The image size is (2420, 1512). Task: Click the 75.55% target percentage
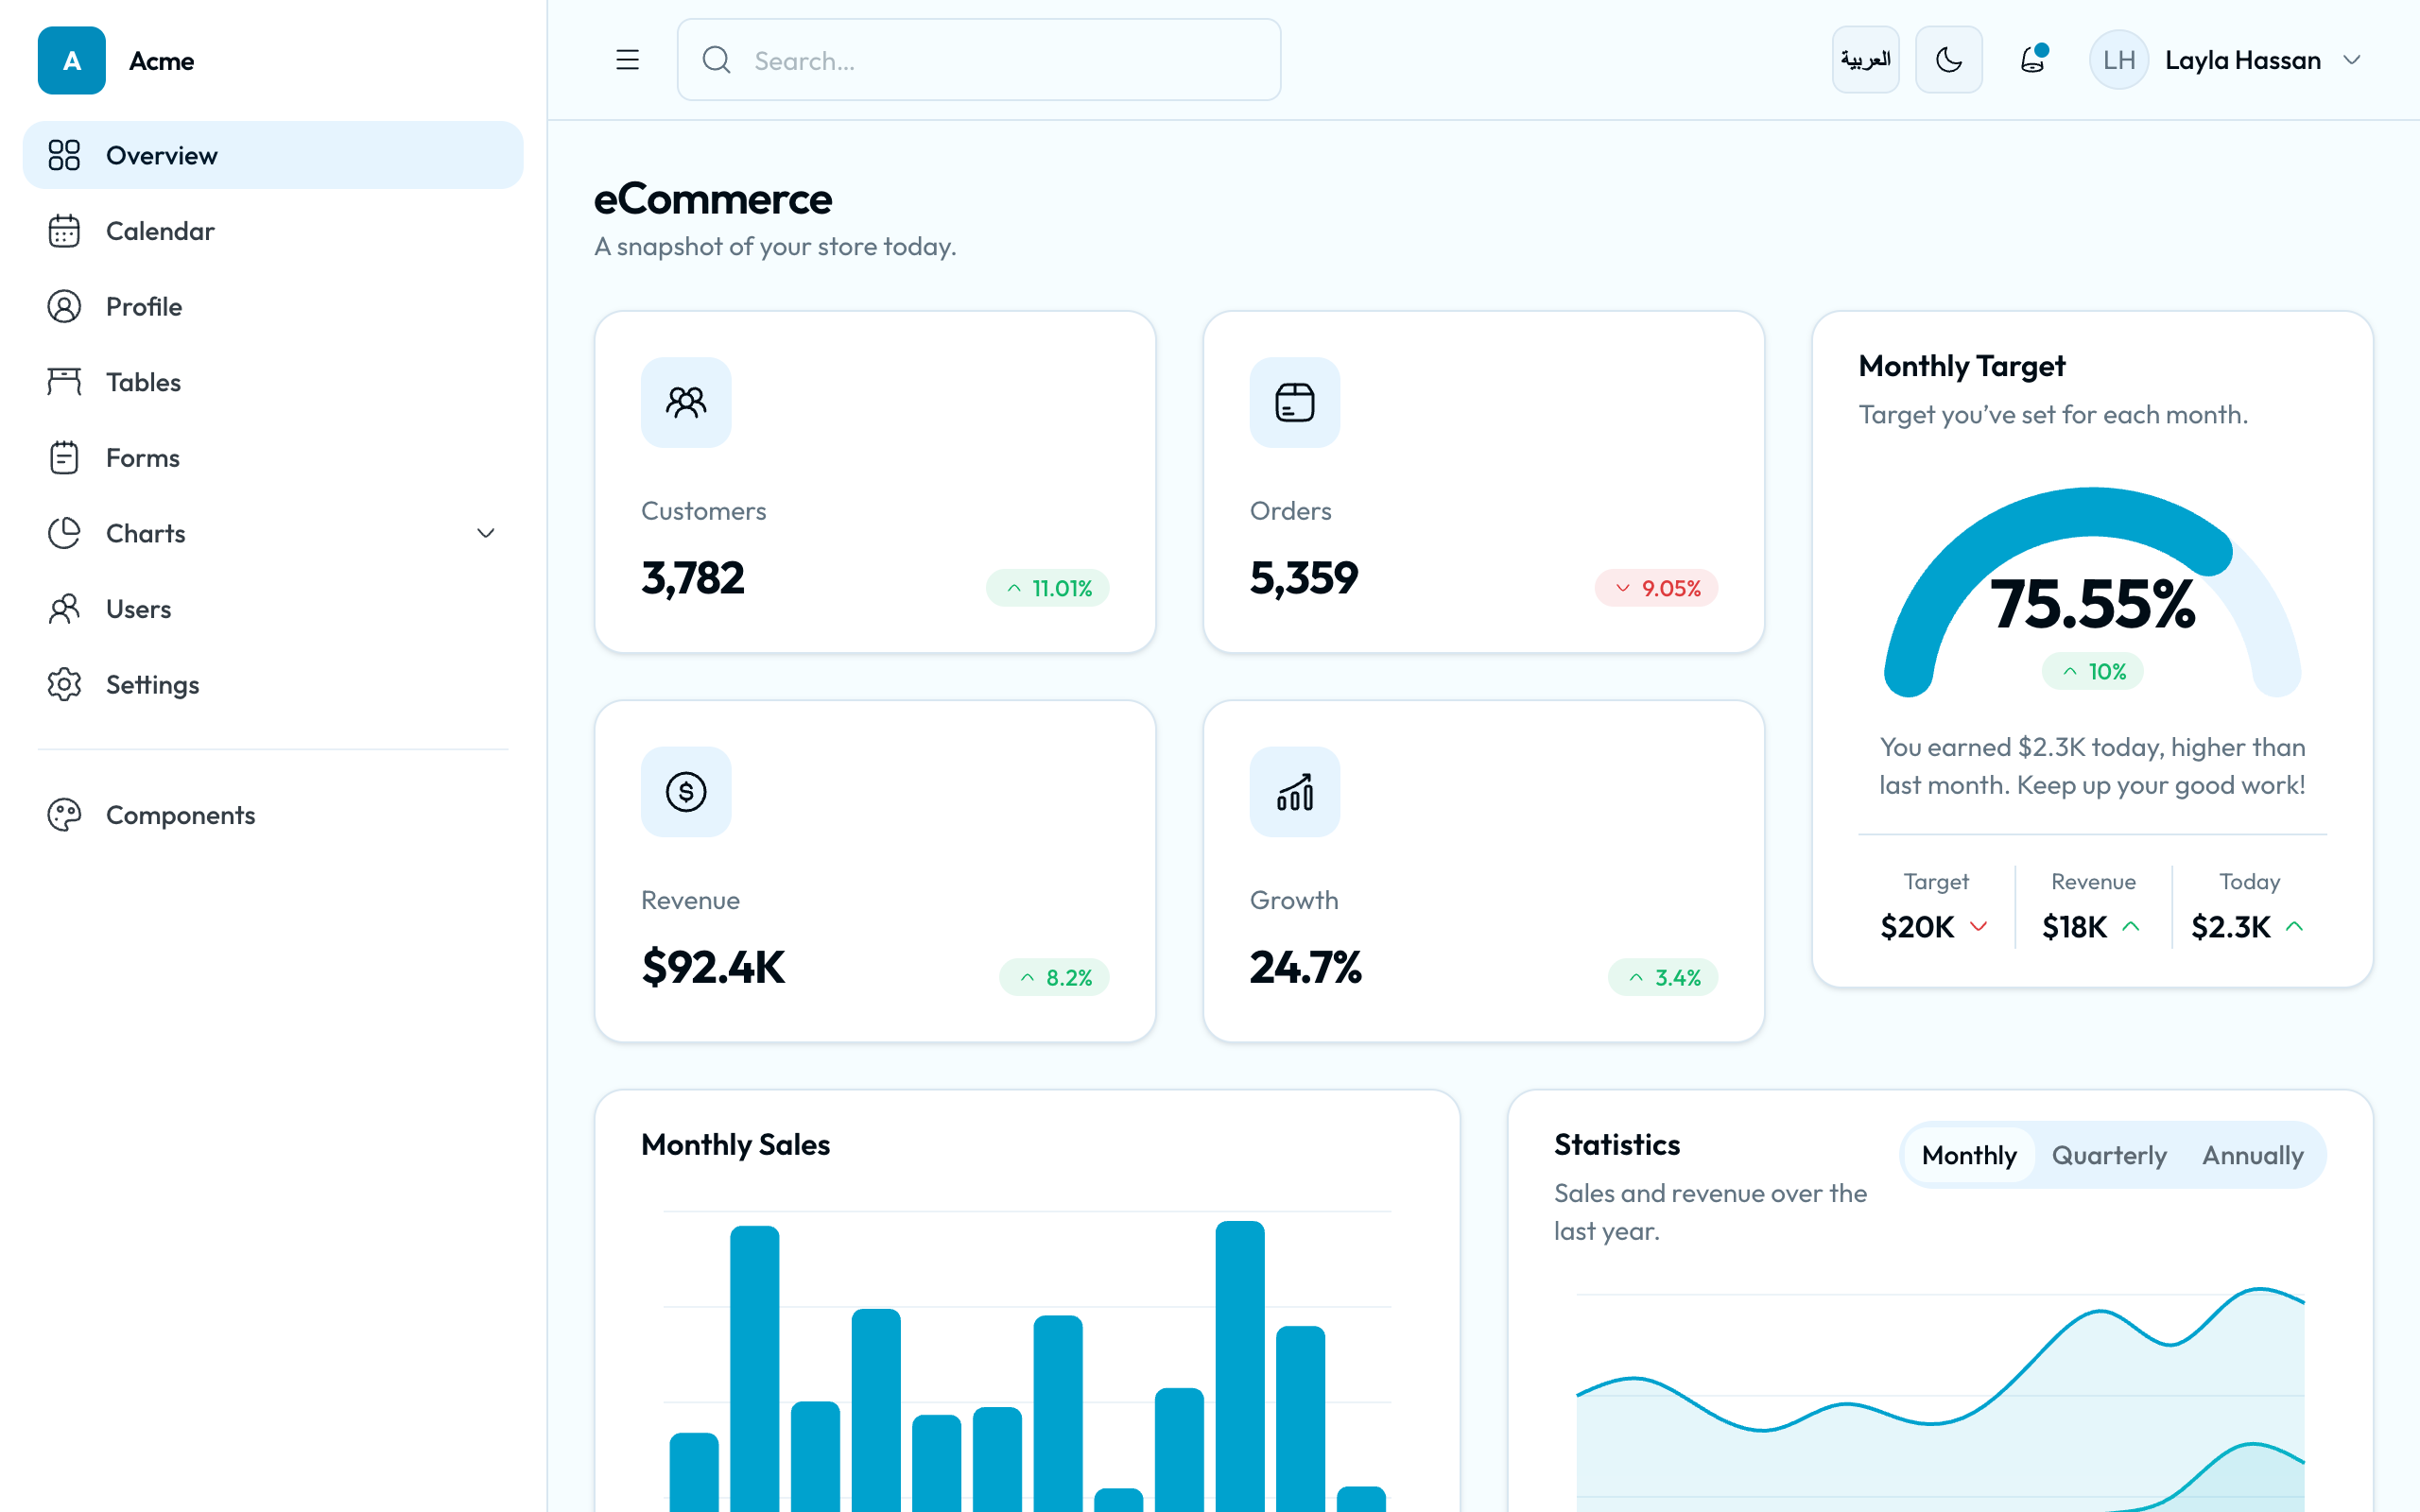tap(2093, 604)
